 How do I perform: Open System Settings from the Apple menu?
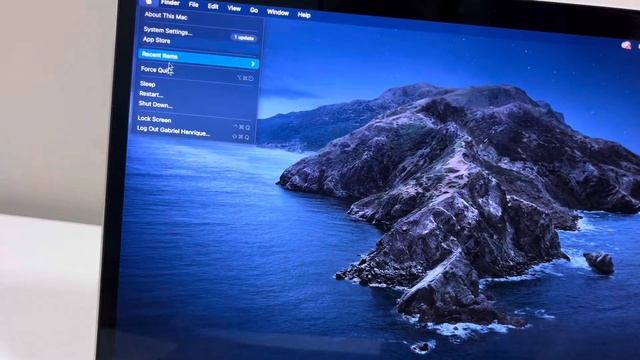168,31
